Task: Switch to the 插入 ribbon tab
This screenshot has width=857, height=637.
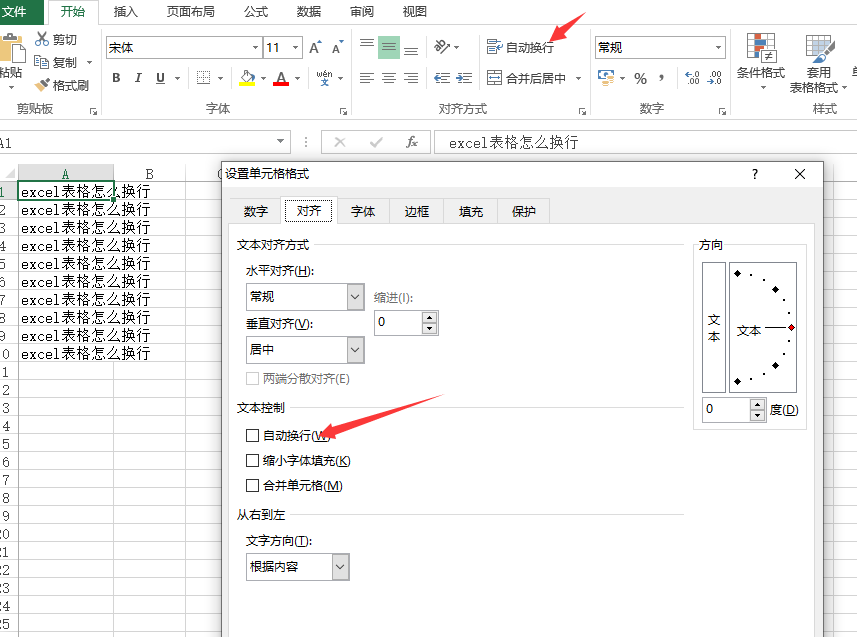Action: (126, 11)
